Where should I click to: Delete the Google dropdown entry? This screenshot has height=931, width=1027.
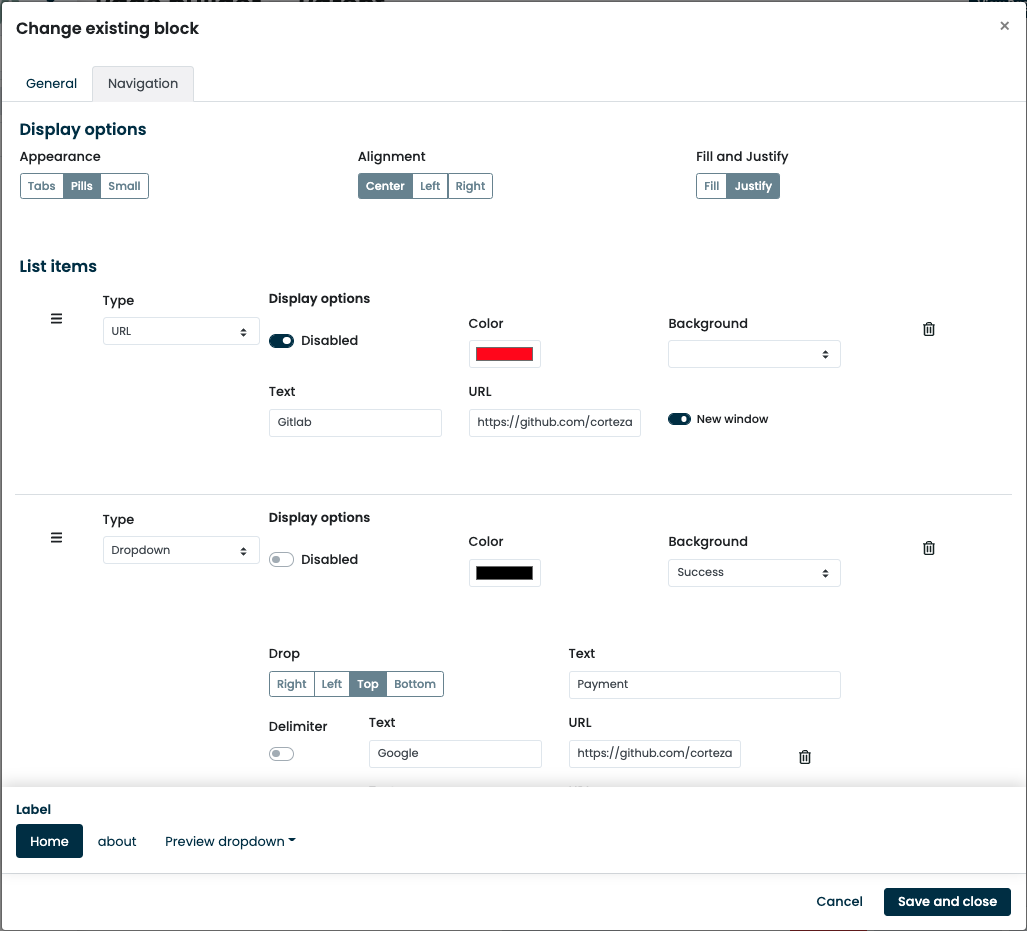click(805, 757)
